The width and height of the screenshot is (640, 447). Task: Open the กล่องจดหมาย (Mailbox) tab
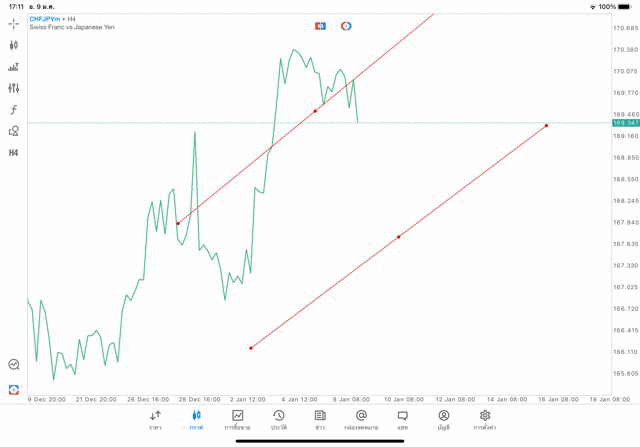click(x=361, y=420)
